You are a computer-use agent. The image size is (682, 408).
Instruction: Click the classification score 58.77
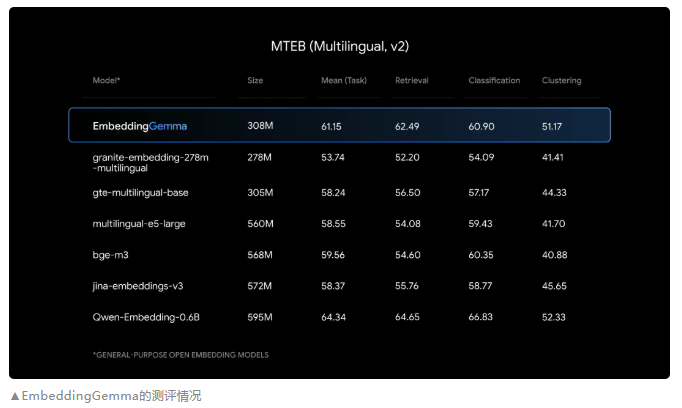coord(480,286)
